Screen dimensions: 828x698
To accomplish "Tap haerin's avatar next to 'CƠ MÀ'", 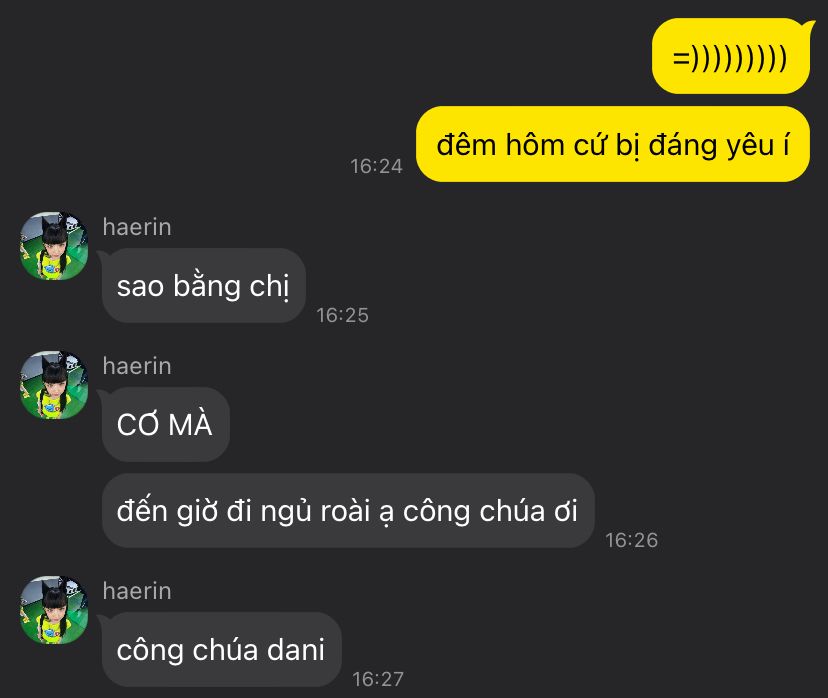I will [x=54, y=385].
